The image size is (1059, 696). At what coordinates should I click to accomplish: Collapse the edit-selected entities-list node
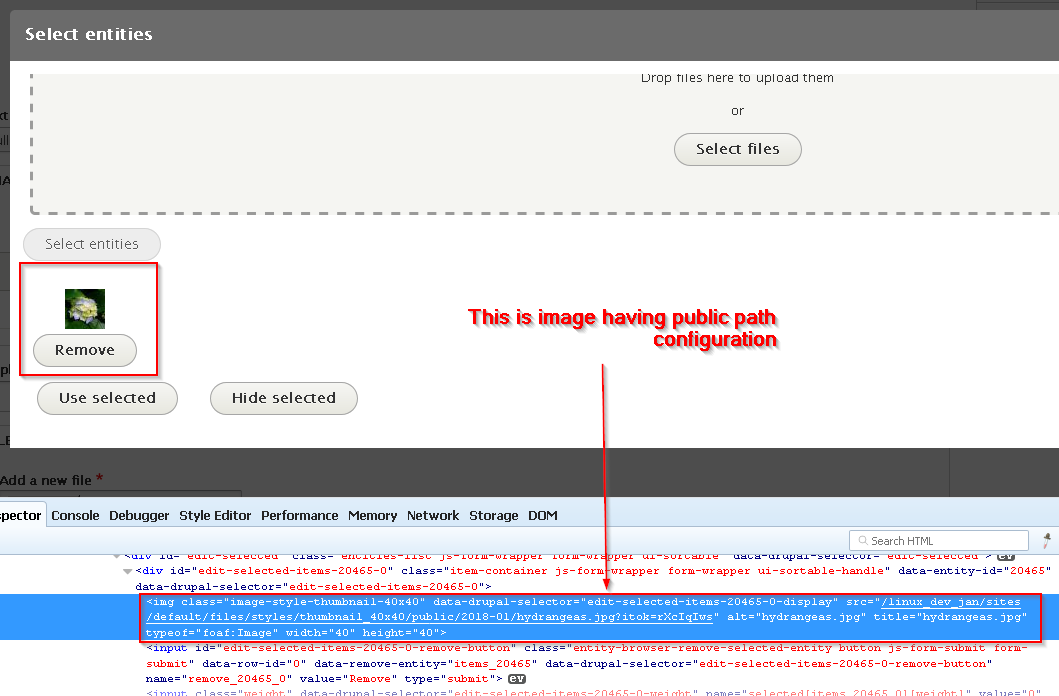(116, 556)
